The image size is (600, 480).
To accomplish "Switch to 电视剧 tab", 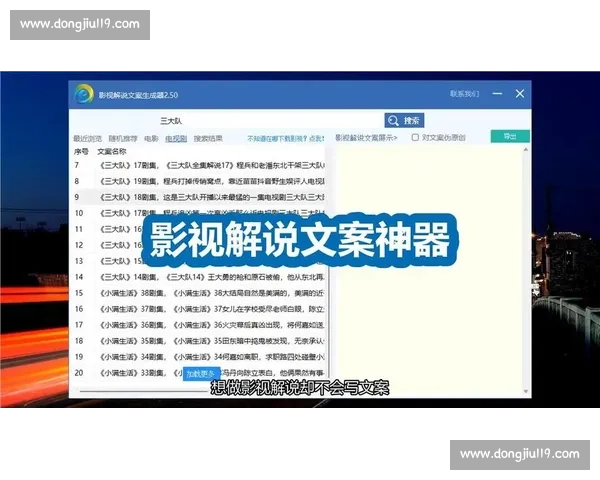I will [176, 138].
